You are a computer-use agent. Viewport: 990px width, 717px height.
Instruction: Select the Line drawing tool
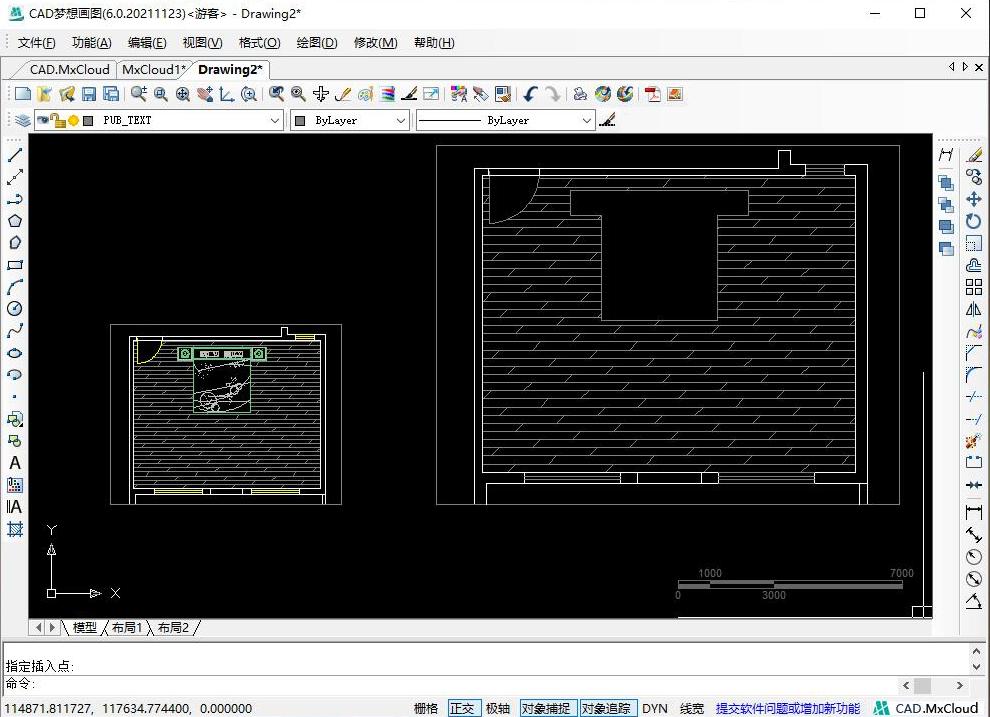click(15, 156)
